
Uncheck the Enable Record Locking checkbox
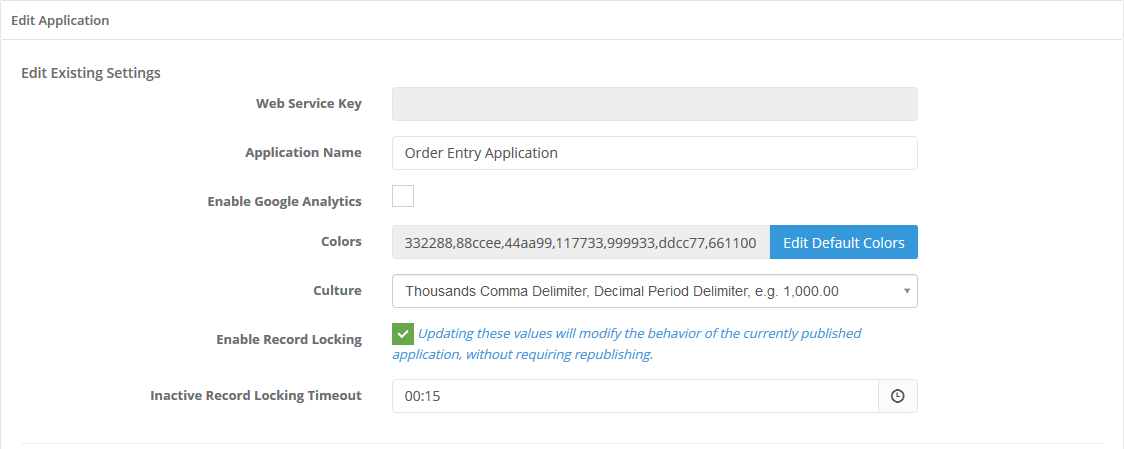pos(403,334)
